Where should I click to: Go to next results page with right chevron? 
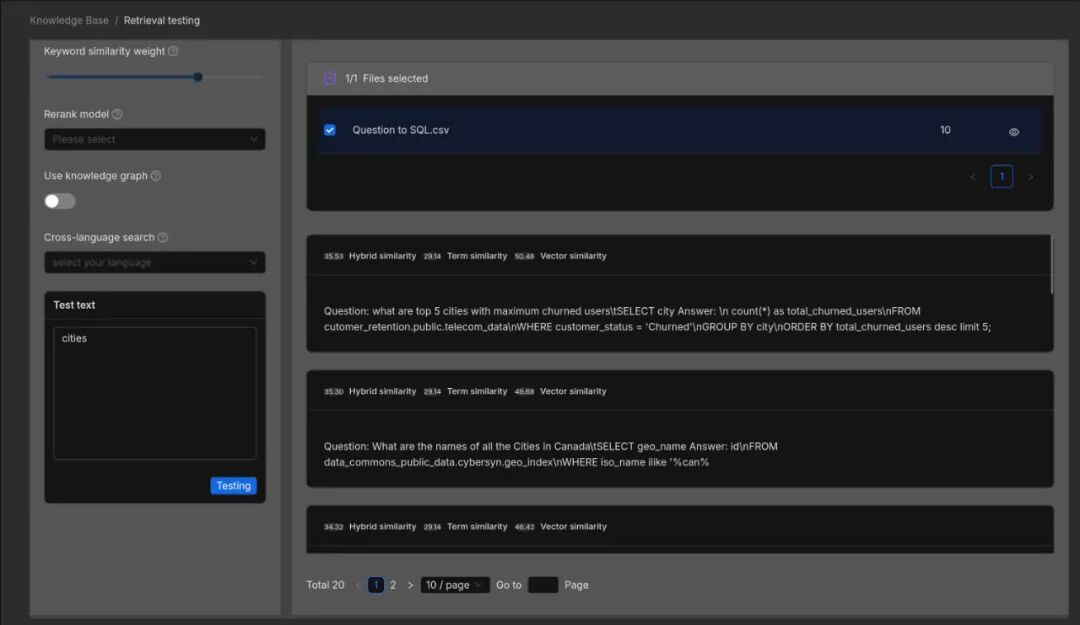[1030, 175]
